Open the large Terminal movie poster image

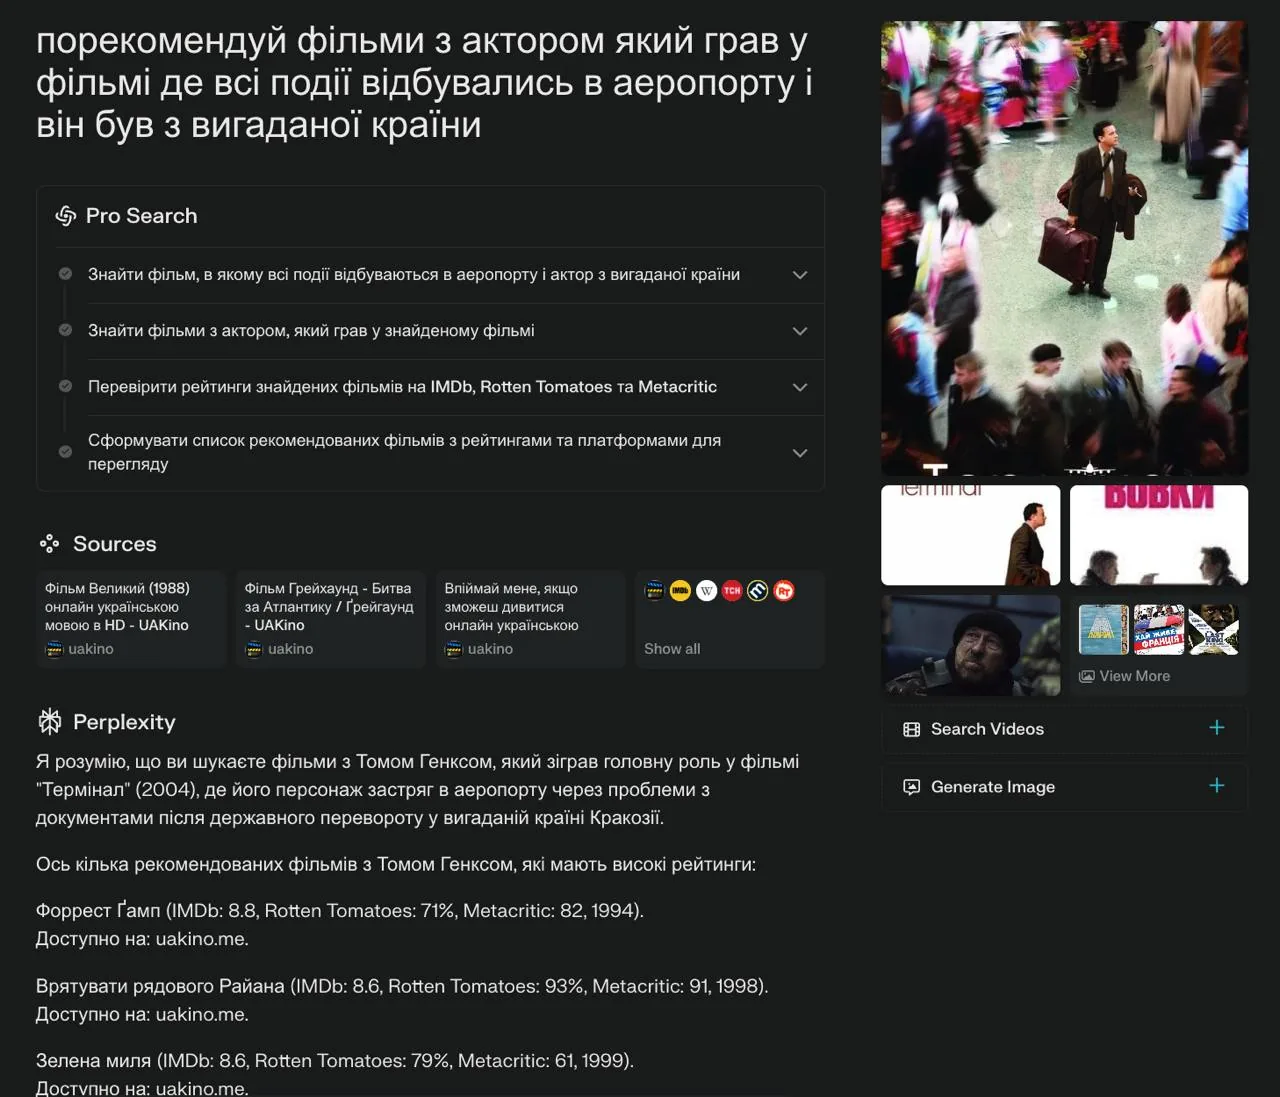pos(1064,248)
